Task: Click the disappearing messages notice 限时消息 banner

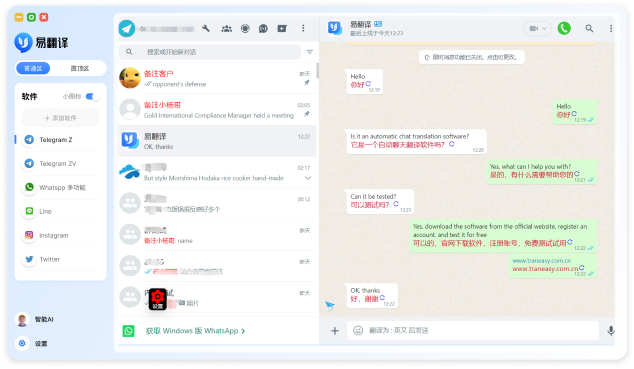Action: 471,57
